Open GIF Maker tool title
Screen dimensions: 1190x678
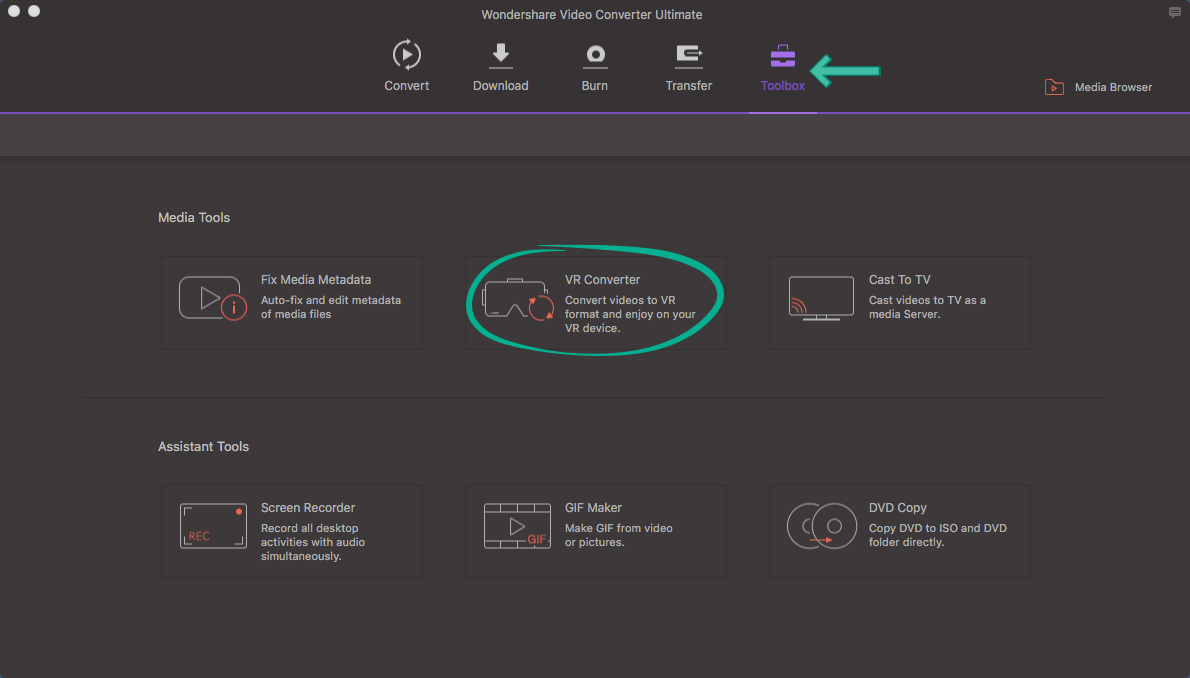click(593, 507)
